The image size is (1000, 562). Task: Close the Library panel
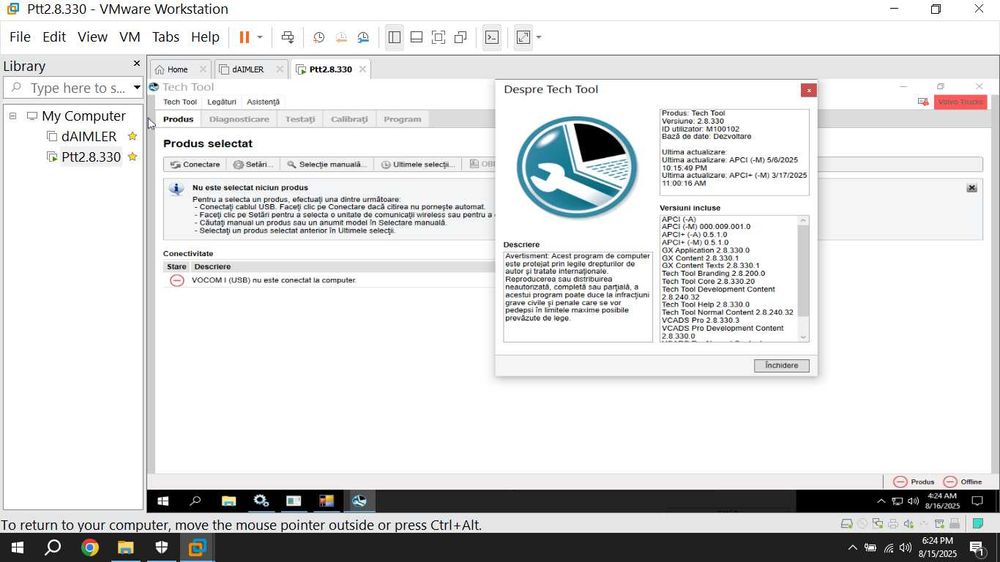point(136,64)
